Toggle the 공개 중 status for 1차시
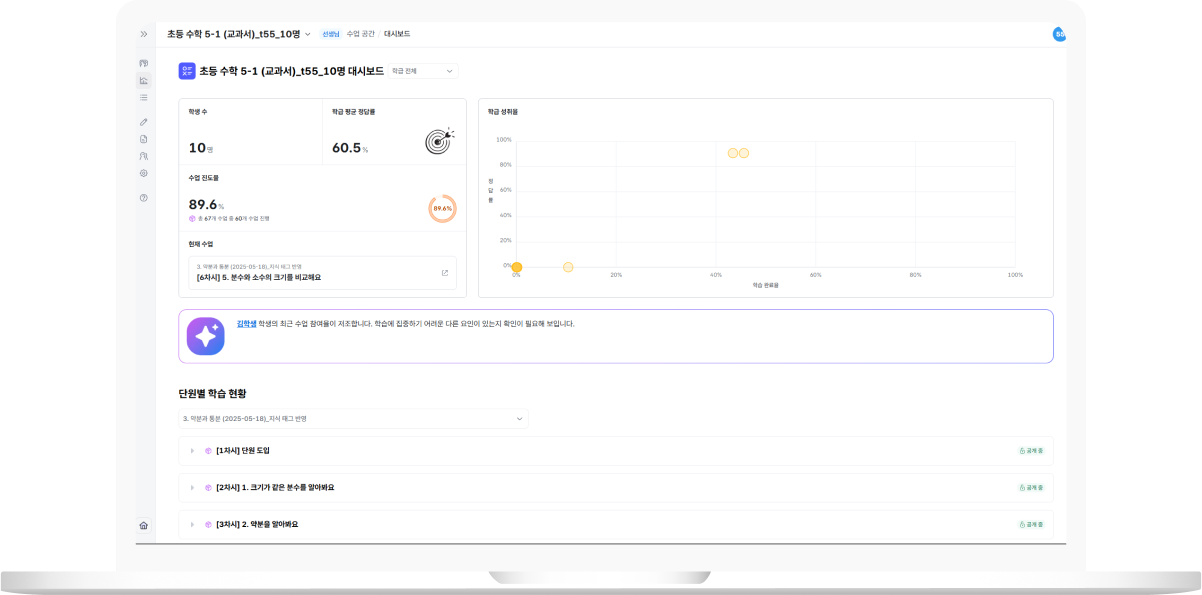 (1030, 451)
